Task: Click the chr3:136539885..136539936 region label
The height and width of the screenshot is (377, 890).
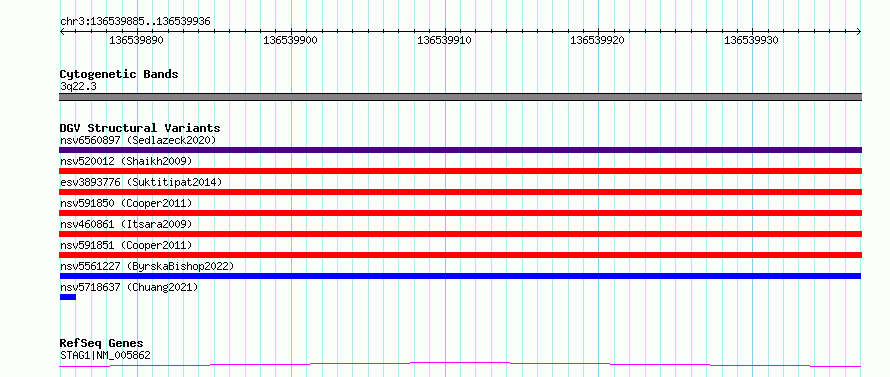Action: tap(135, 22)
